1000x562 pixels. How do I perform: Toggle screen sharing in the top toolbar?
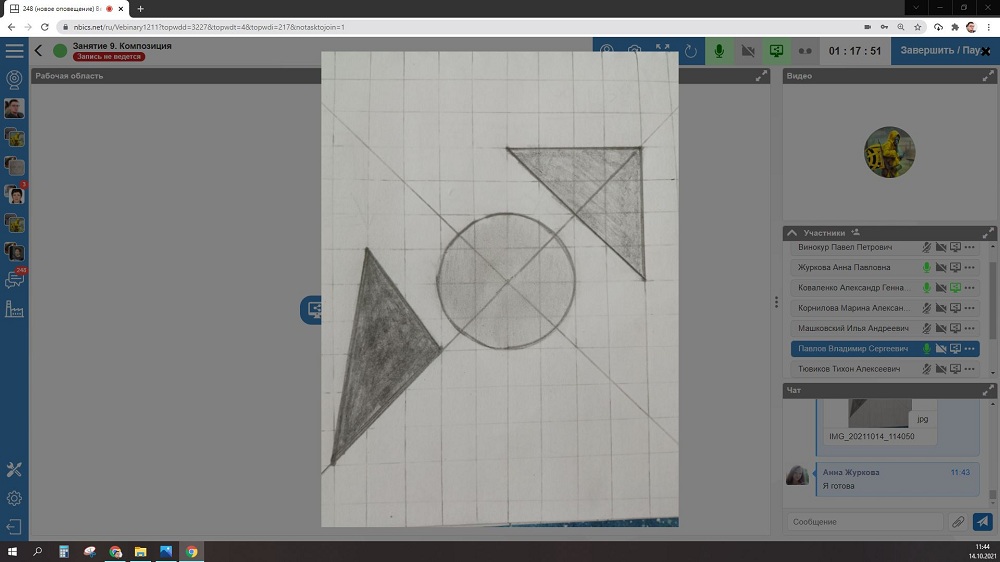coord(776,51)
